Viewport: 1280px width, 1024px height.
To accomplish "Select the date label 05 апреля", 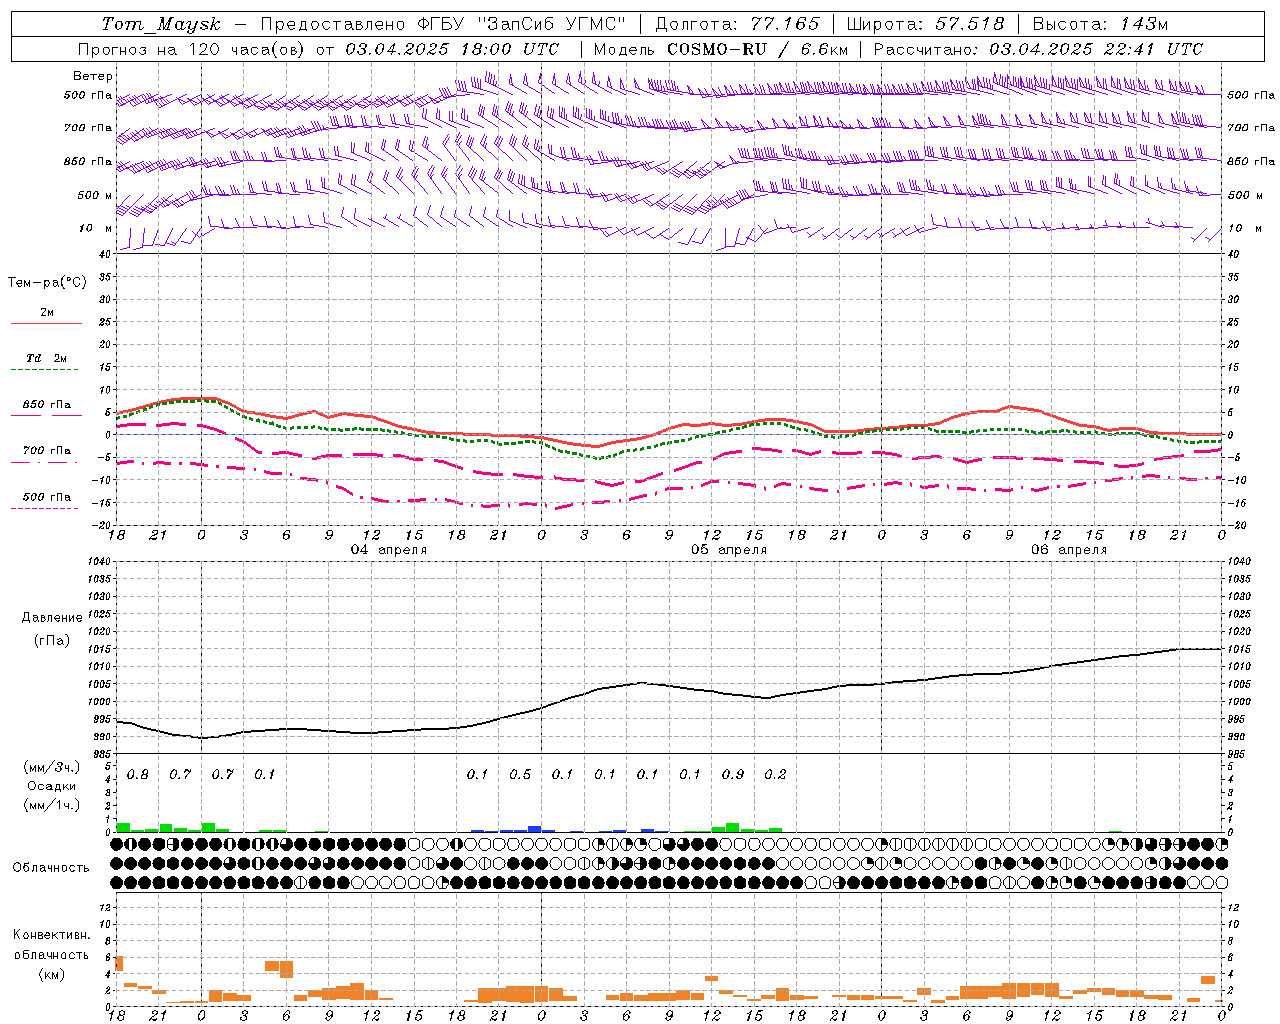I will (x=729, y=550).
